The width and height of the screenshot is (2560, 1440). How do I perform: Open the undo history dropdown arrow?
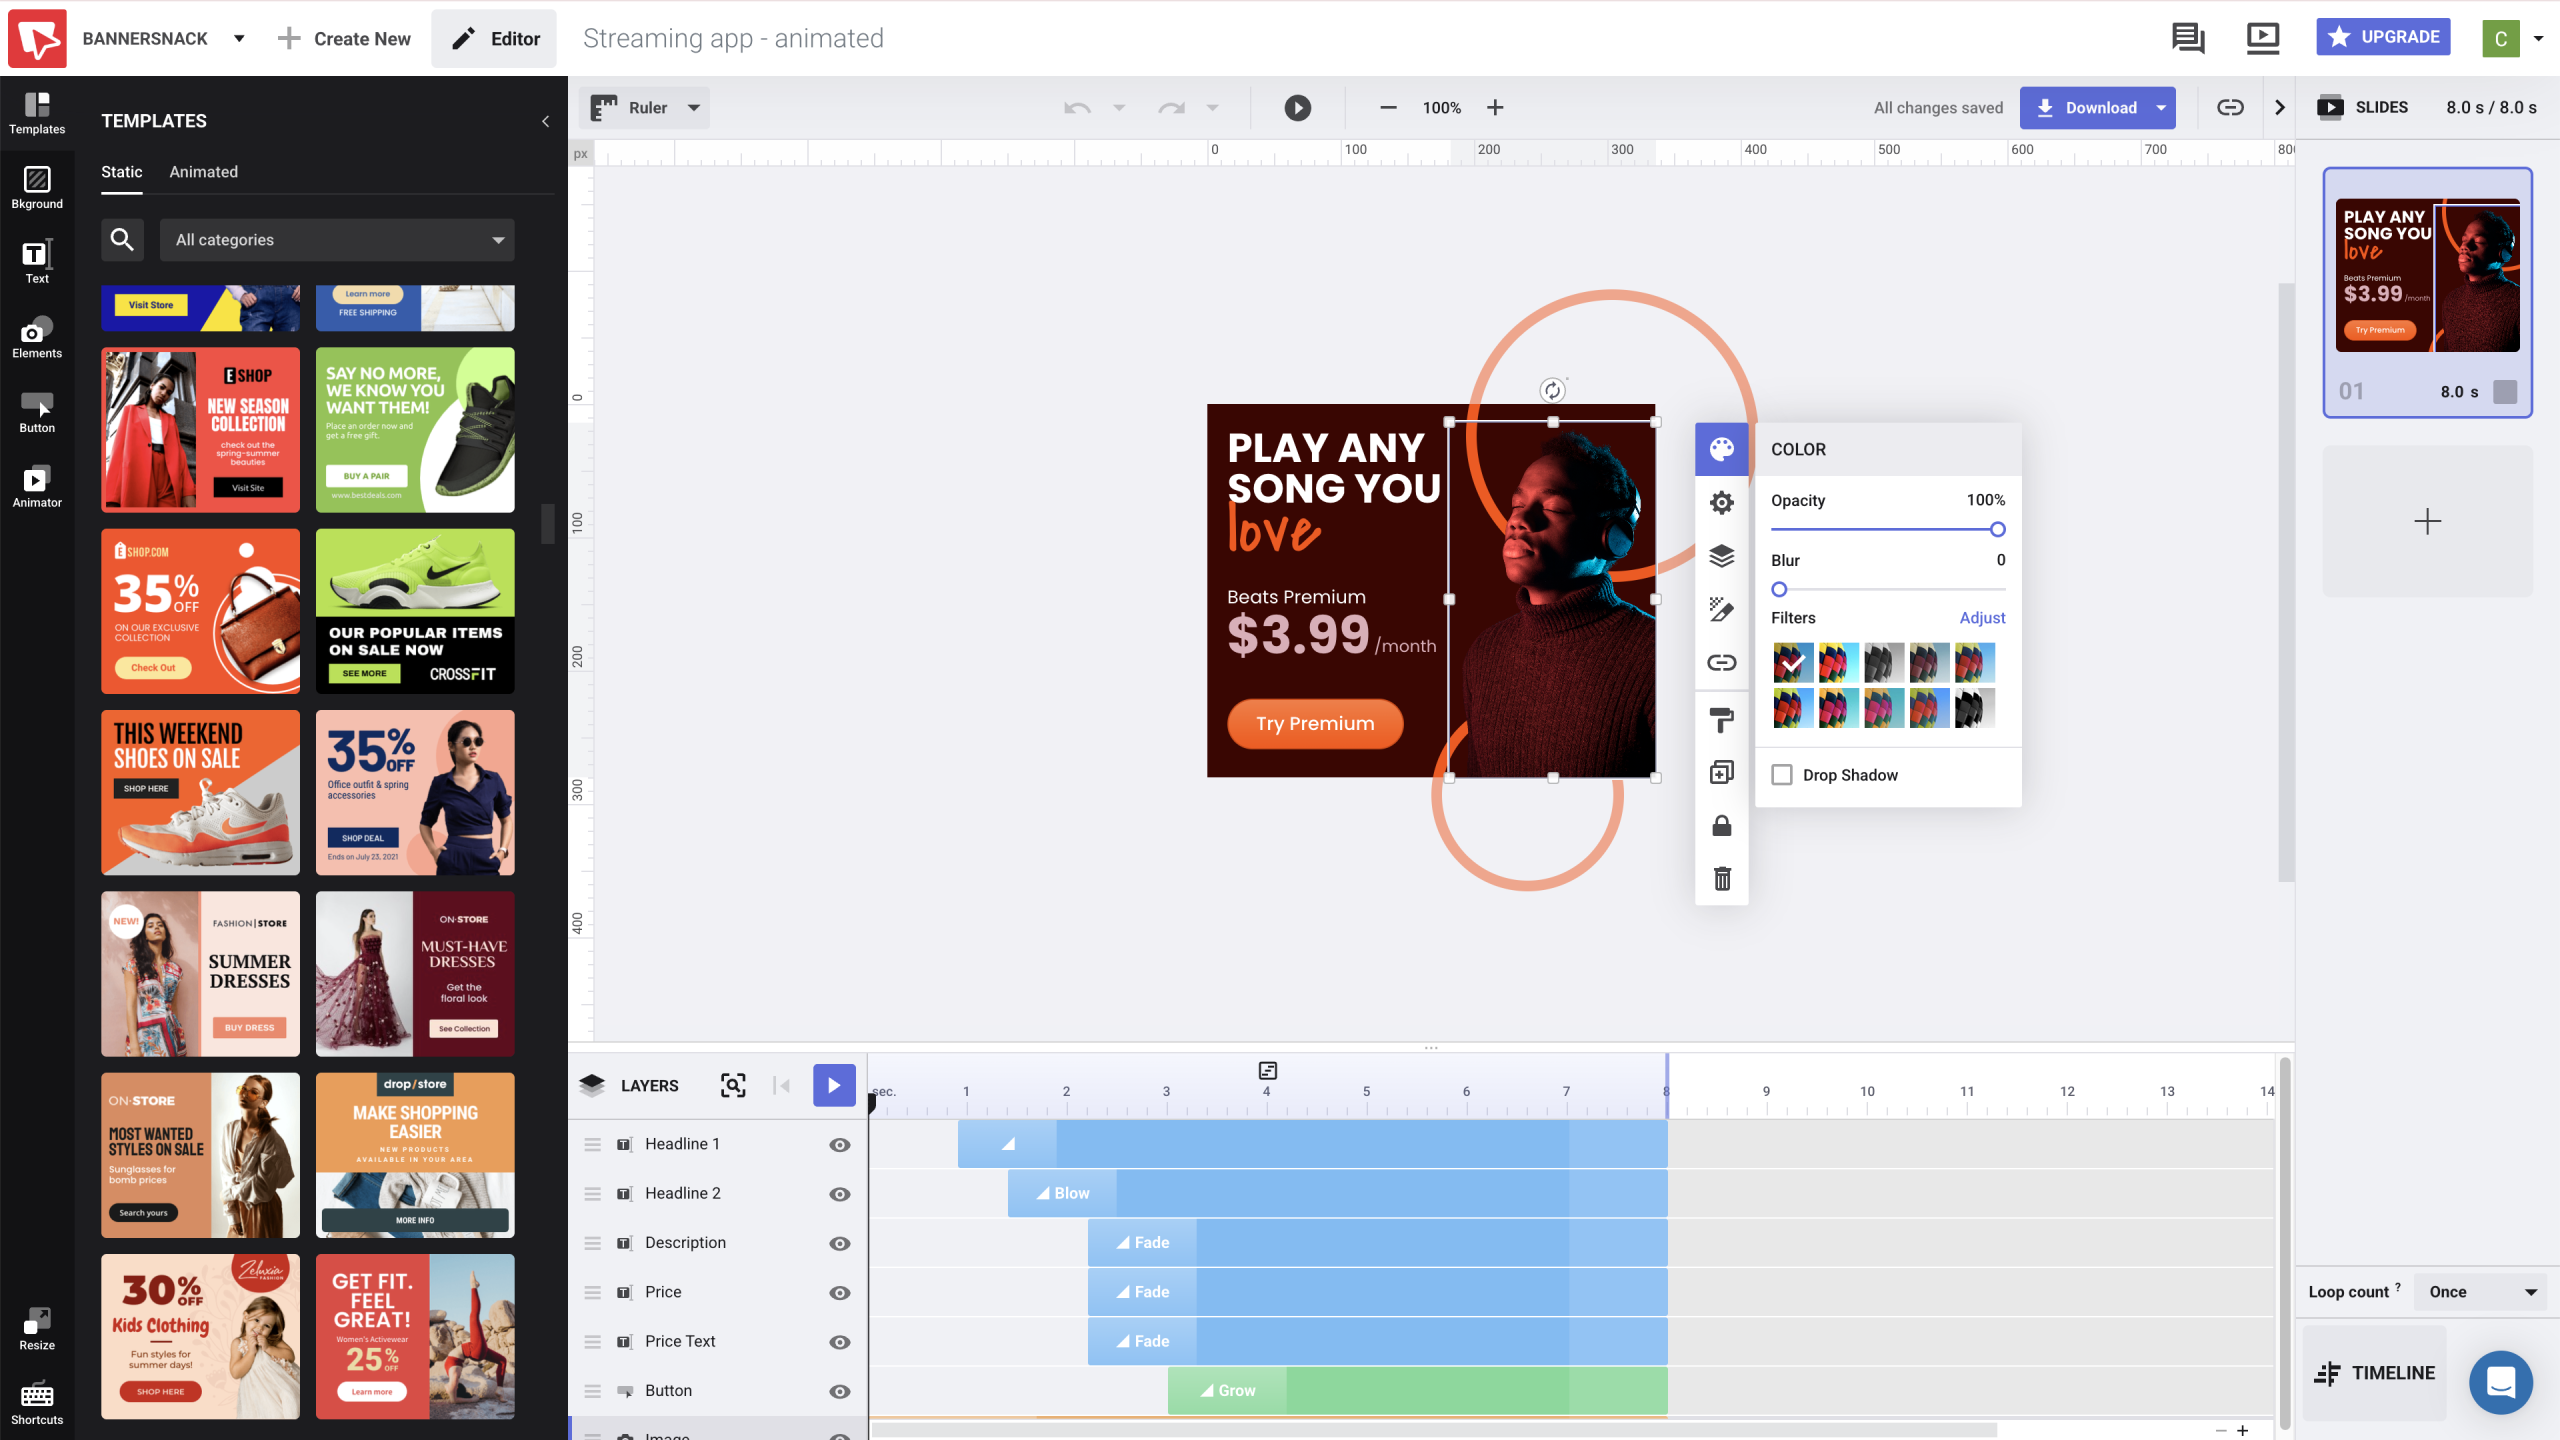[x=1119, y=108]
